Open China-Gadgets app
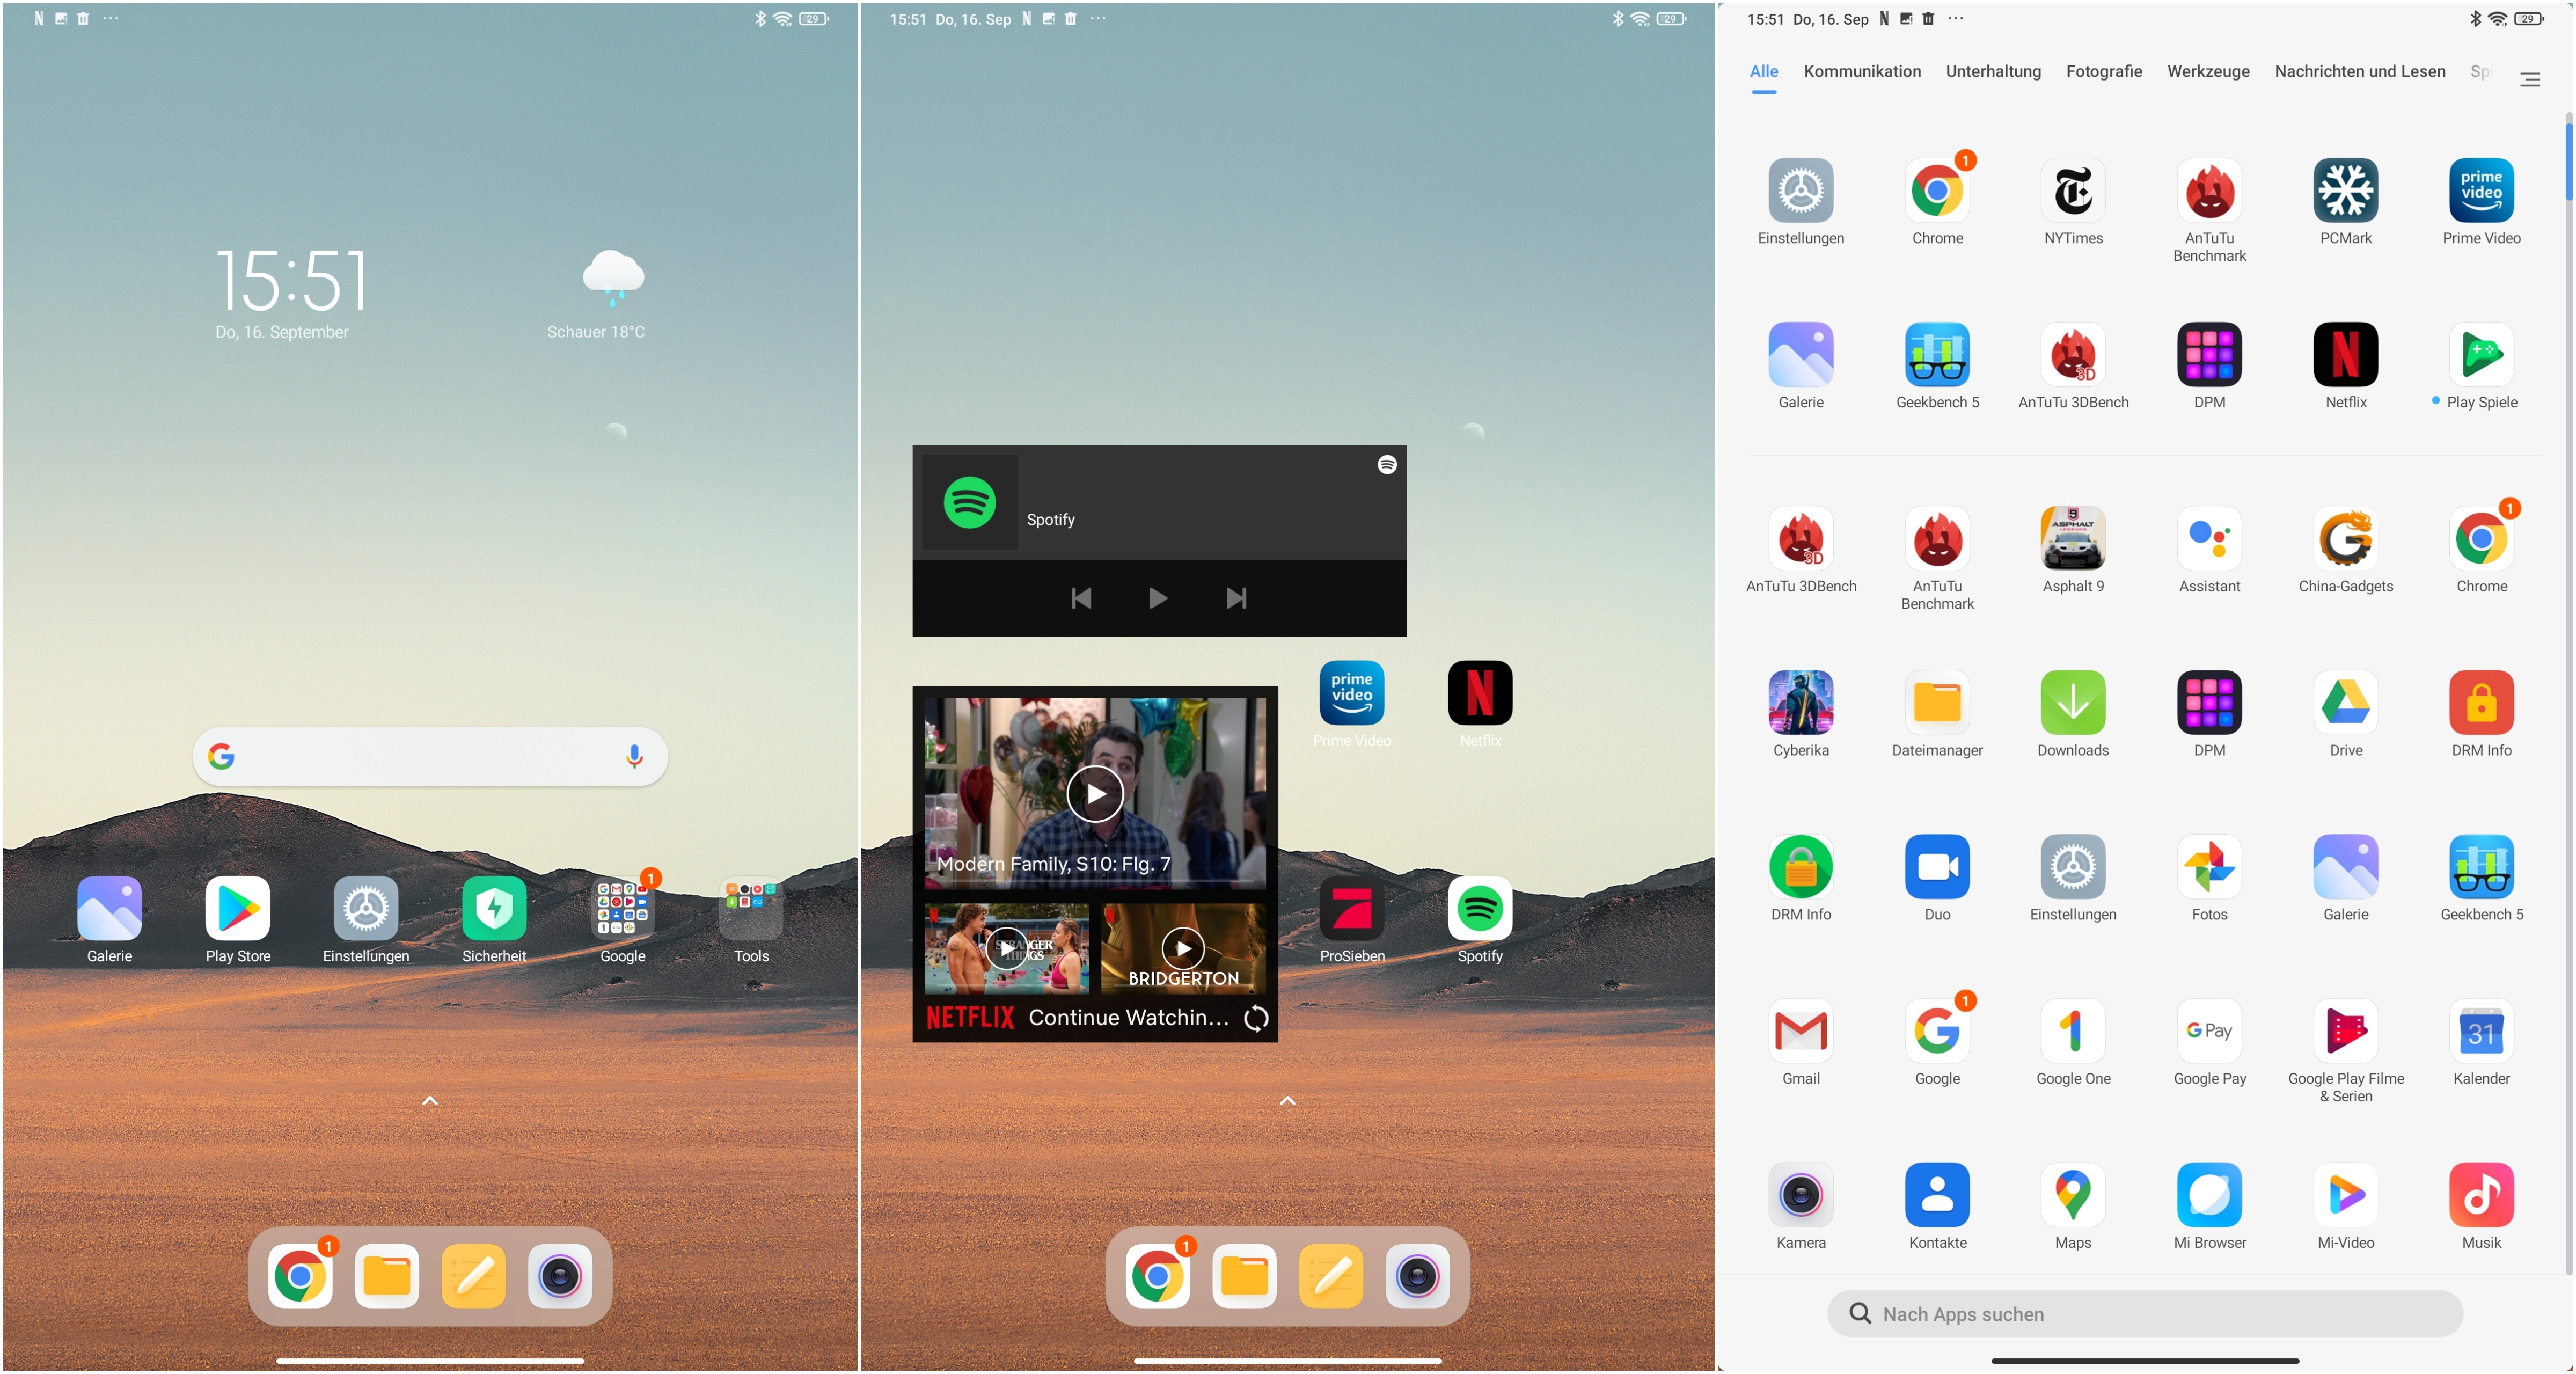This screenshot has width=2576, height=1374. pyautogui.click(x=2345, y=538)
